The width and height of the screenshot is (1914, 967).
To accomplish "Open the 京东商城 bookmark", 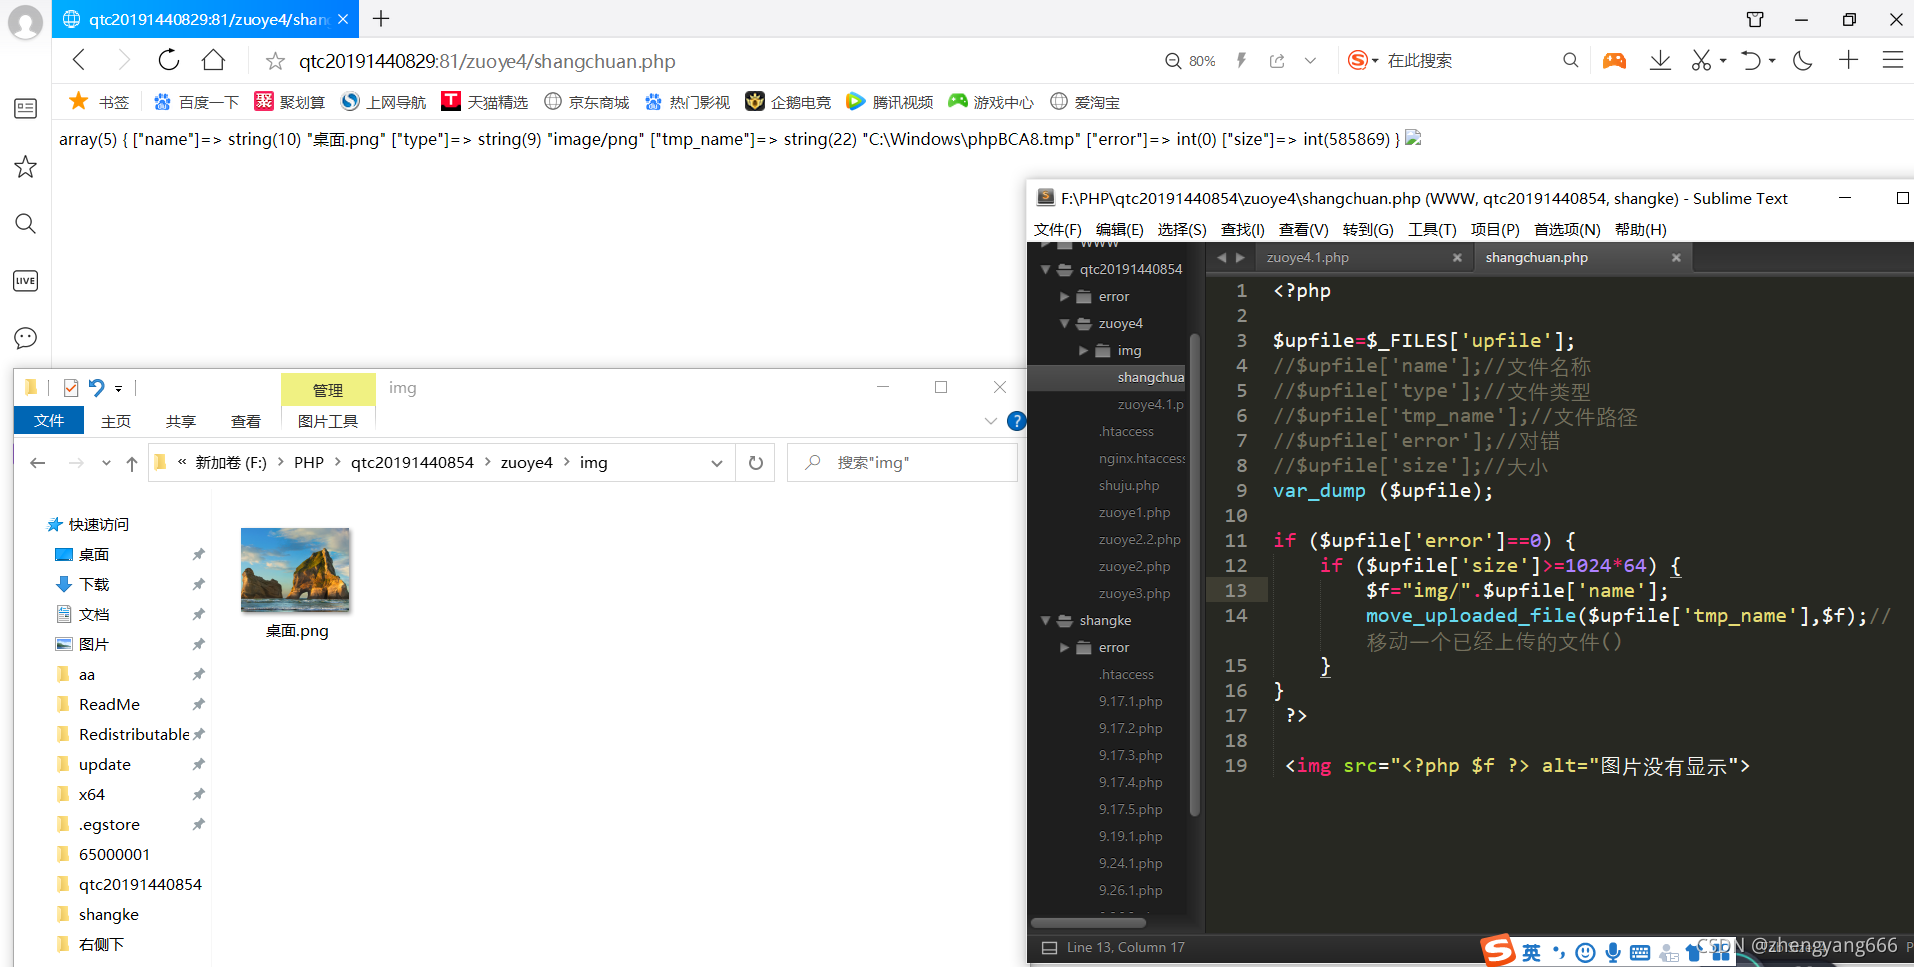I will point(587,102).
